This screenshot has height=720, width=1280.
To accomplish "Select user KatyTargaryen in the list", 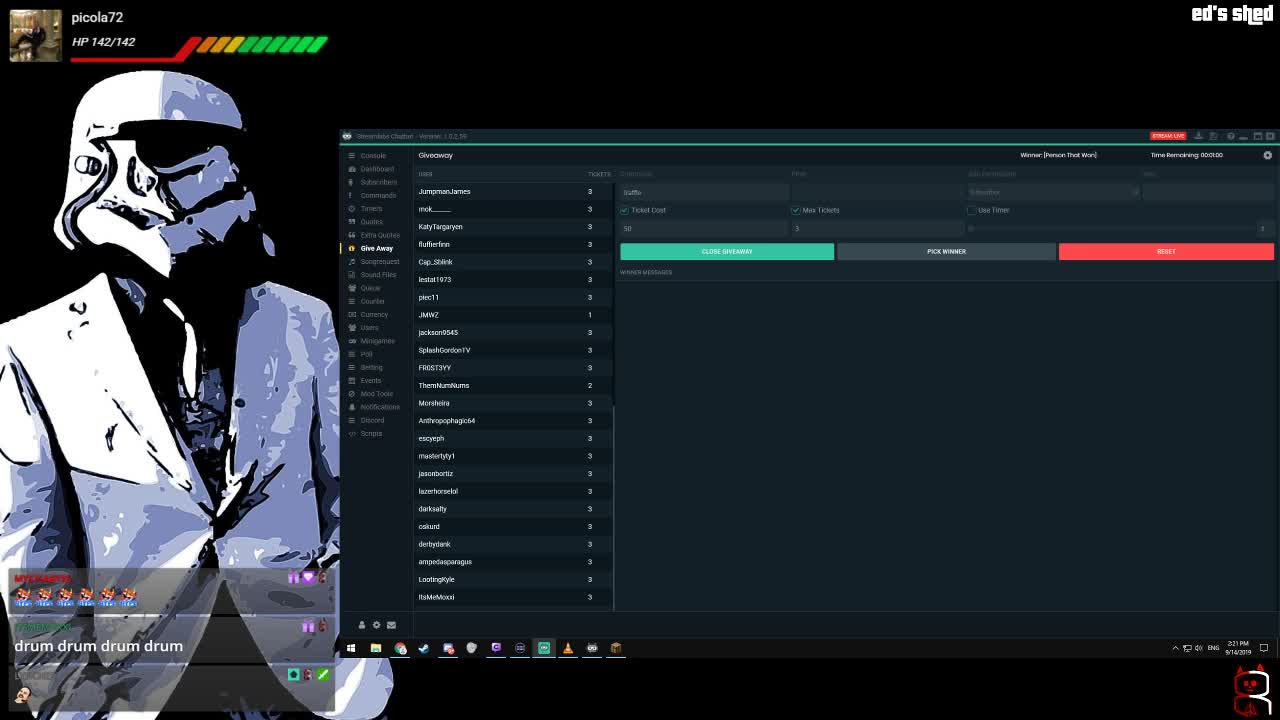I will 513,227.
